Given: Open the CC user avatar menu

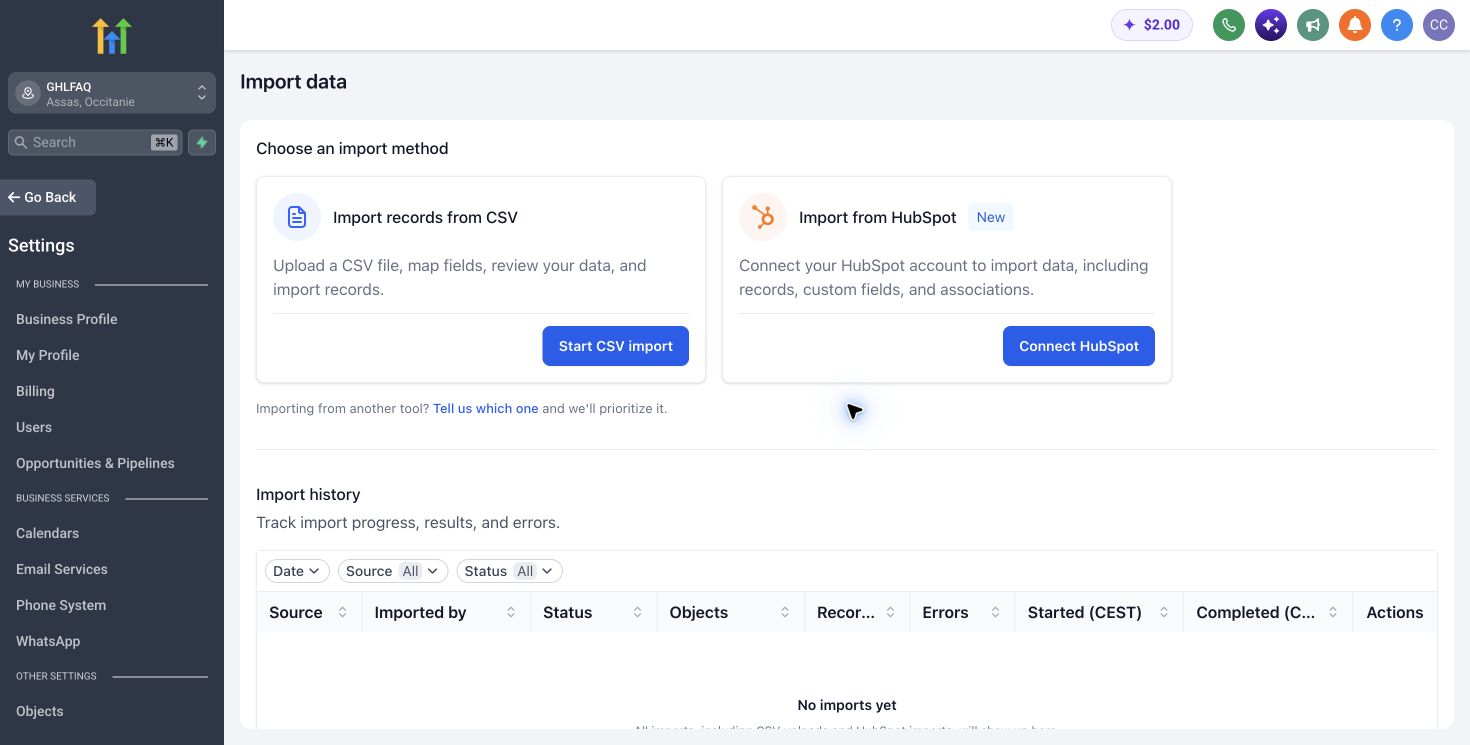Looking at the screenshot, I should tap(1439, 25).
